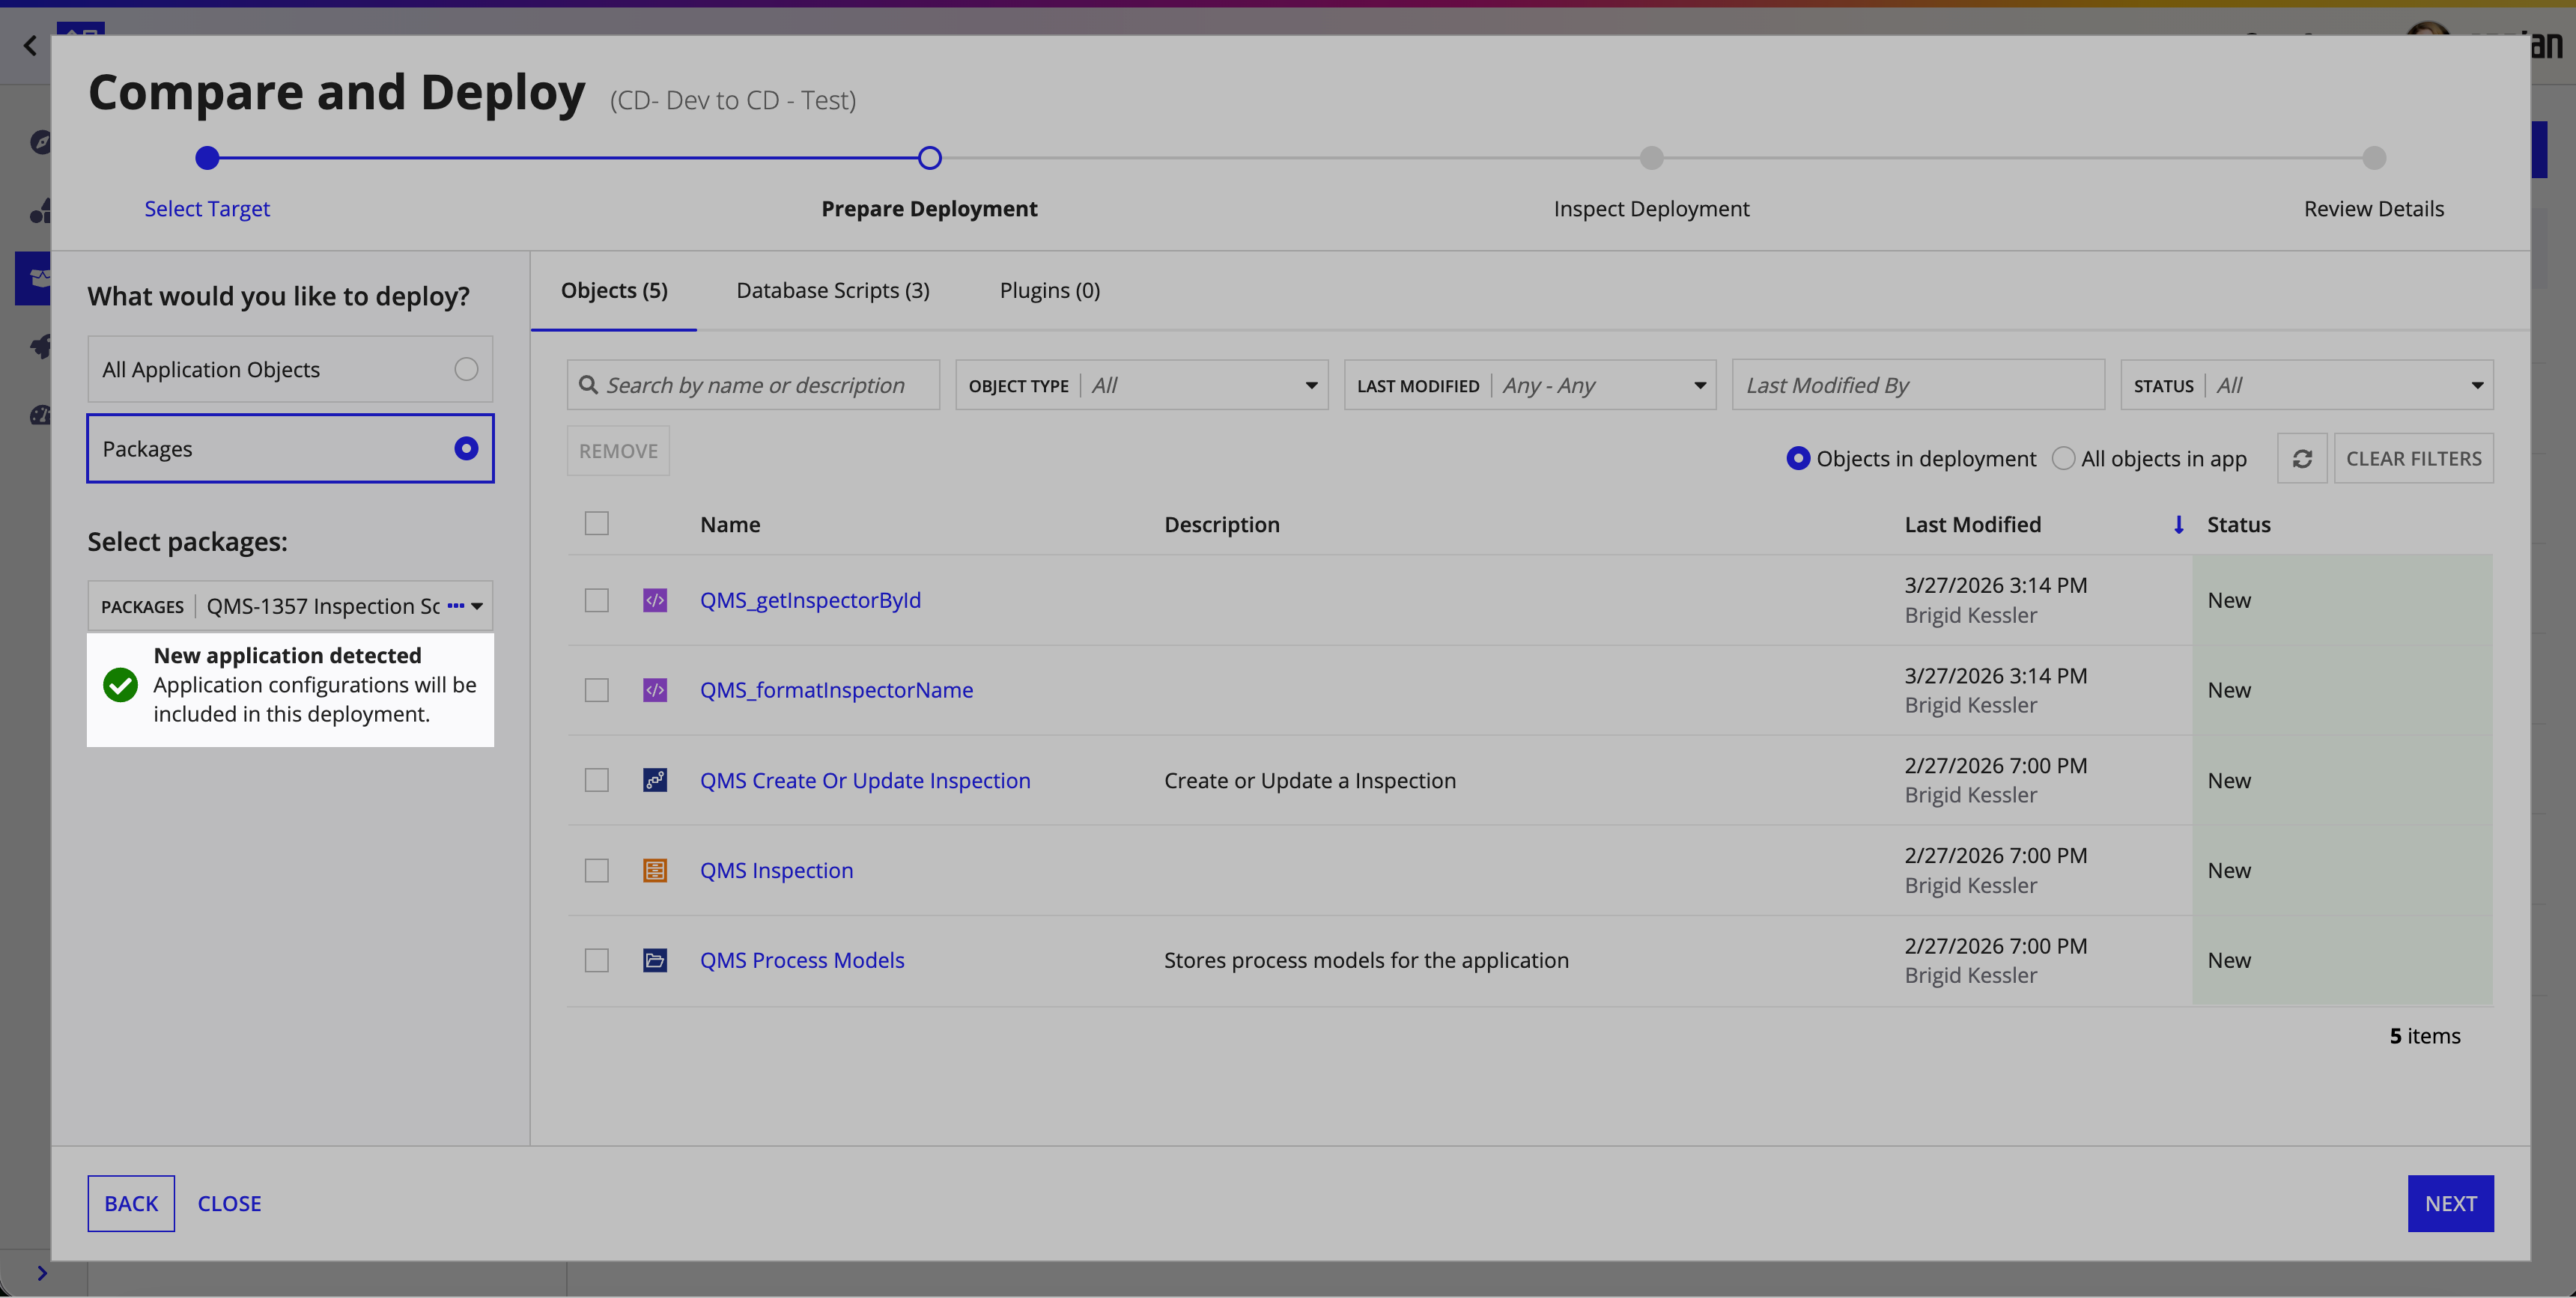The height and width of the screenshot is (1298, 2576).
Task: Expand the sidebar with the bottom-left chevron
Action: pos(42,1273)
